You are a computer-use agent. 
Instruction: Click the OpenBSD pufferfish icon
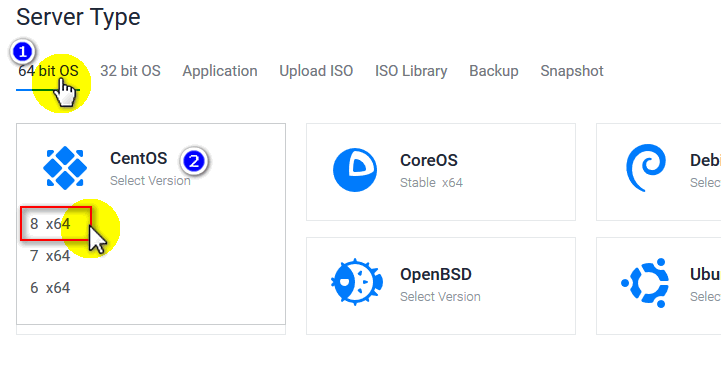click(356, 282)
